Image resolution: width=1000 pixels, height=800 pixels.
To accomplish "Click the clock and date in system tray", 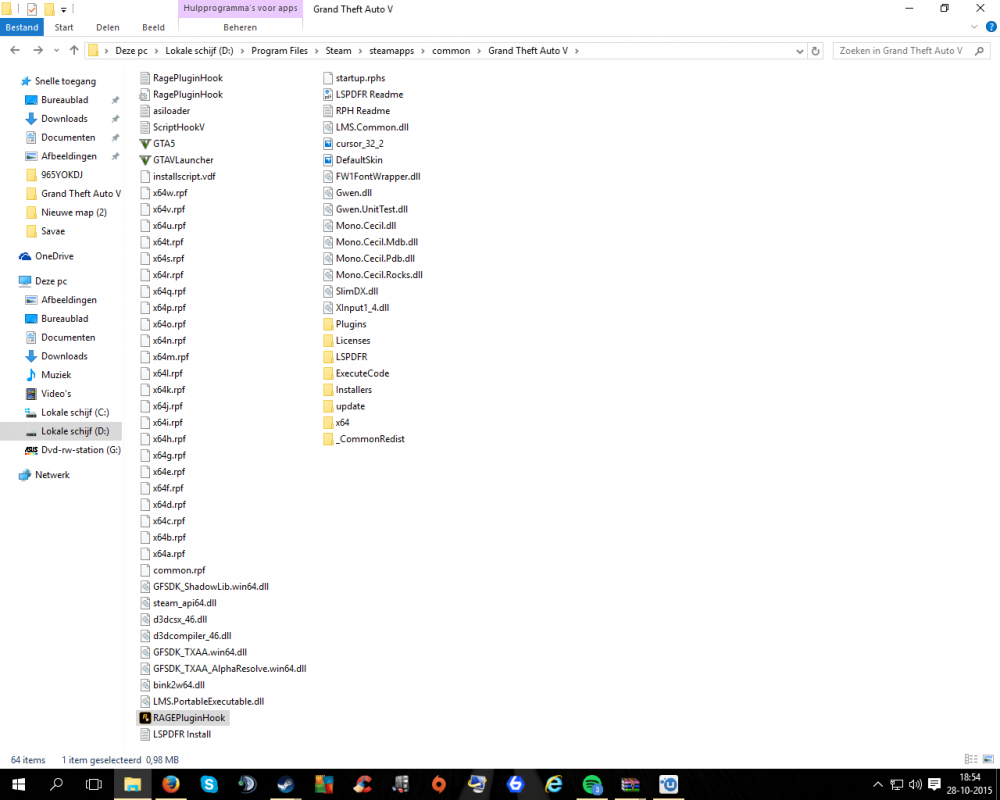I will coord(969,784).
